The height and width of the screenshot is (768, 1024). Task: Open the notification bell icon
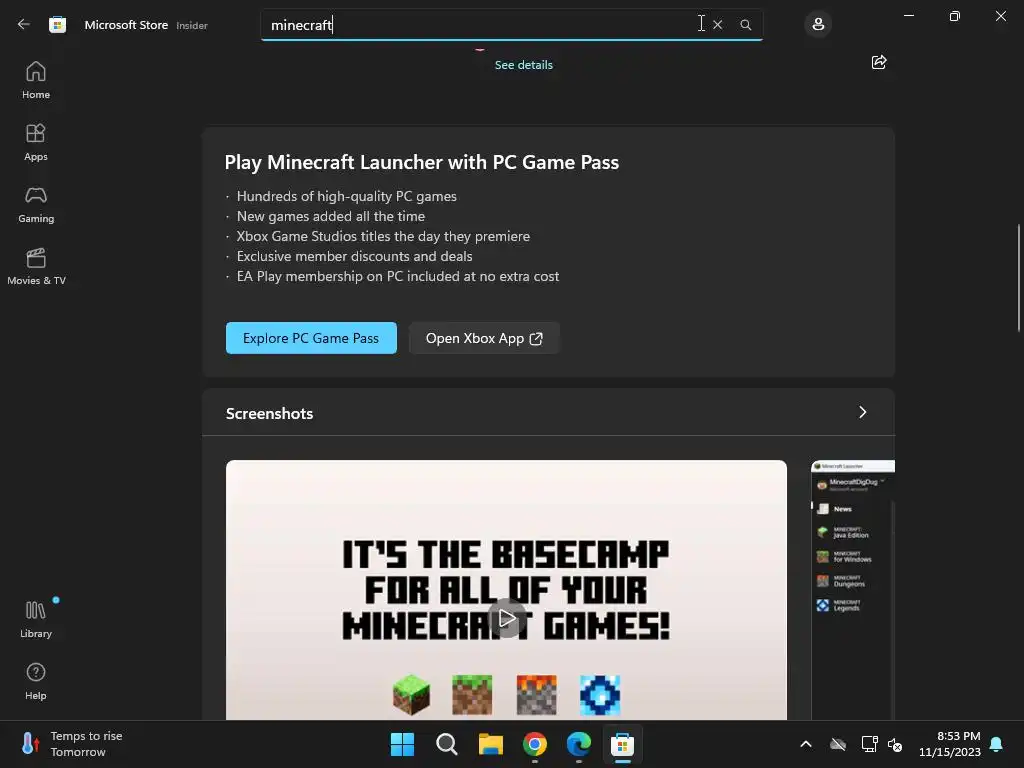(x=997, y=744)
